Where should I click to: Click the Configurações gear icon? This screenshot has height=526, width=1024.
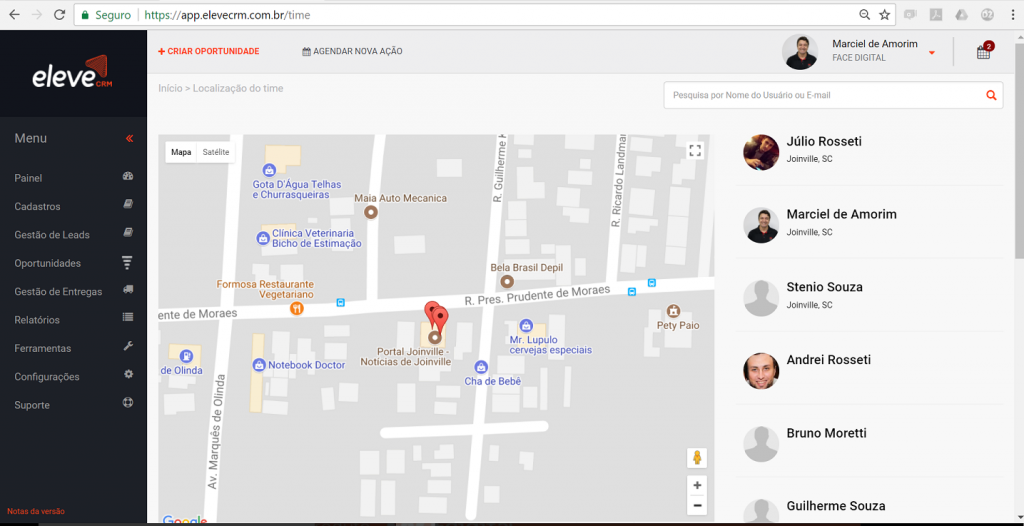click(129, 374)
